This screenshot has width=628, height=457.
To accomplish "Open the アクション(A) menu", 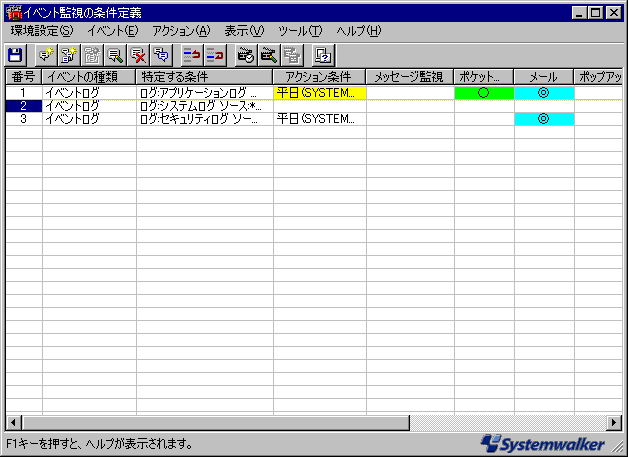I will click(x=181, y=31).
